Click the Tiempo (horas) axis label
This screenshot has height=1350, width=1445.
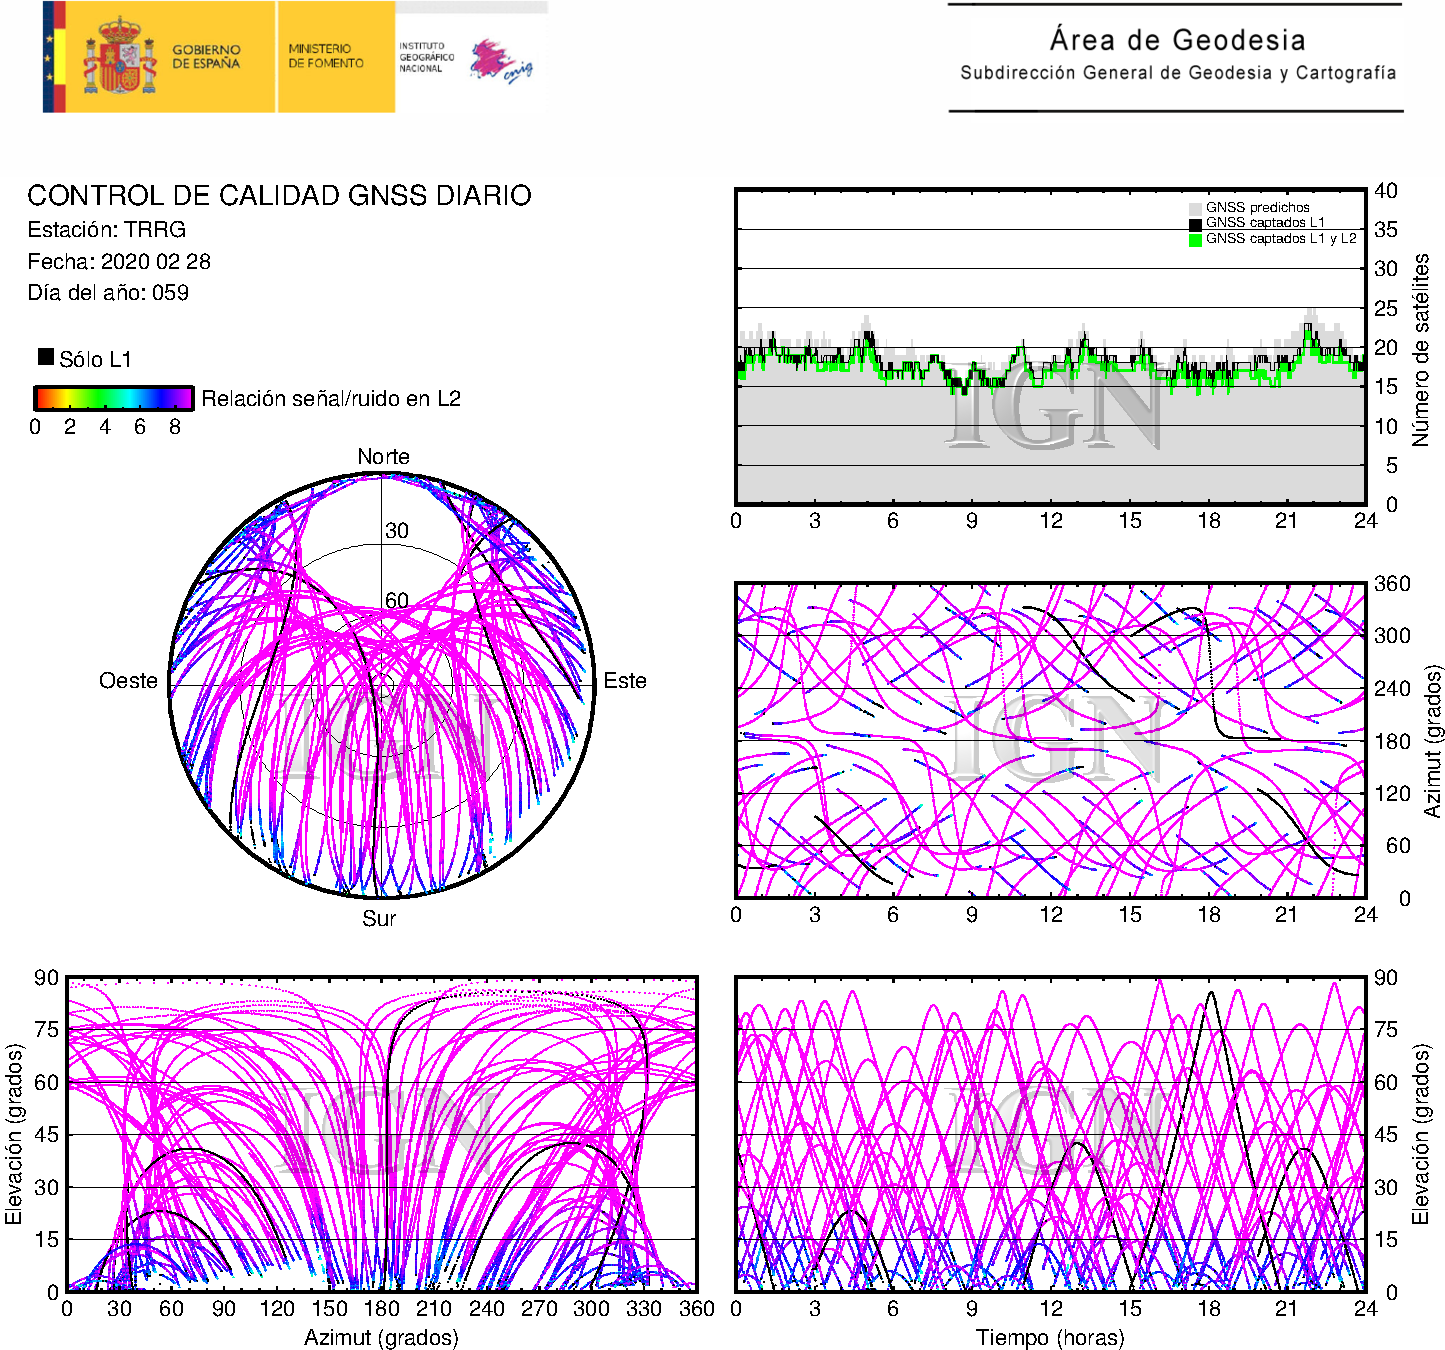(1049, 1337)
